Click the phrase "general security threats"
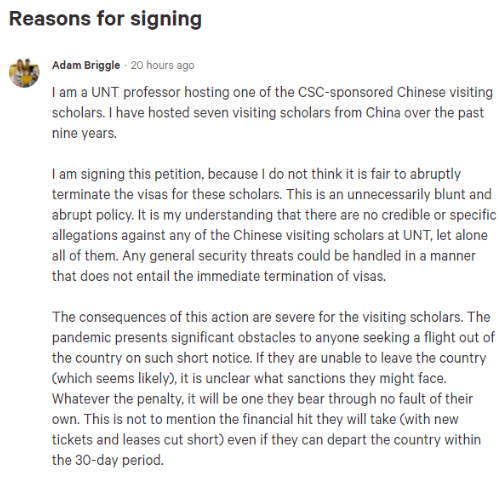Screen dimensions: 500x485 (x=221, y=256)
